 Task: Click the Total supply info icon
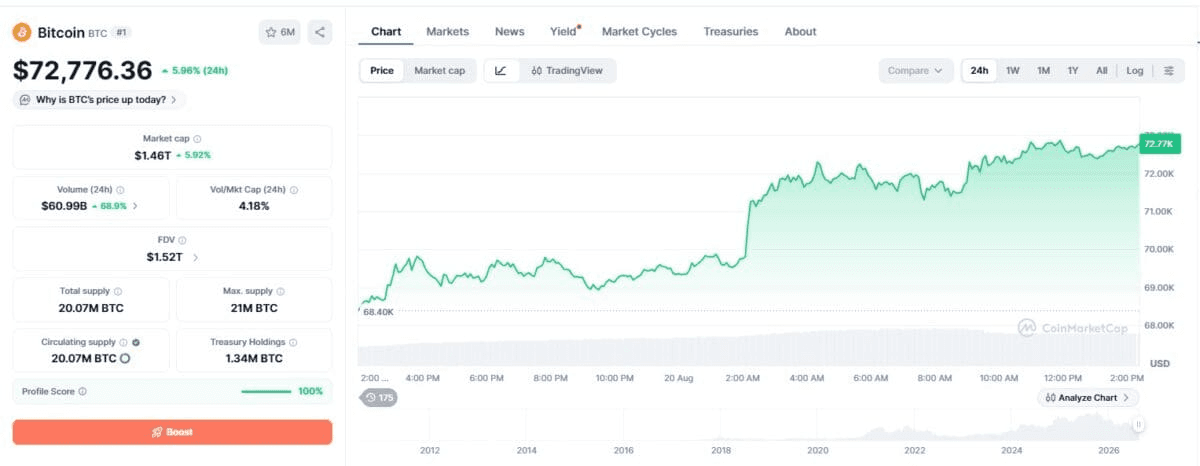tap(118, 291)
